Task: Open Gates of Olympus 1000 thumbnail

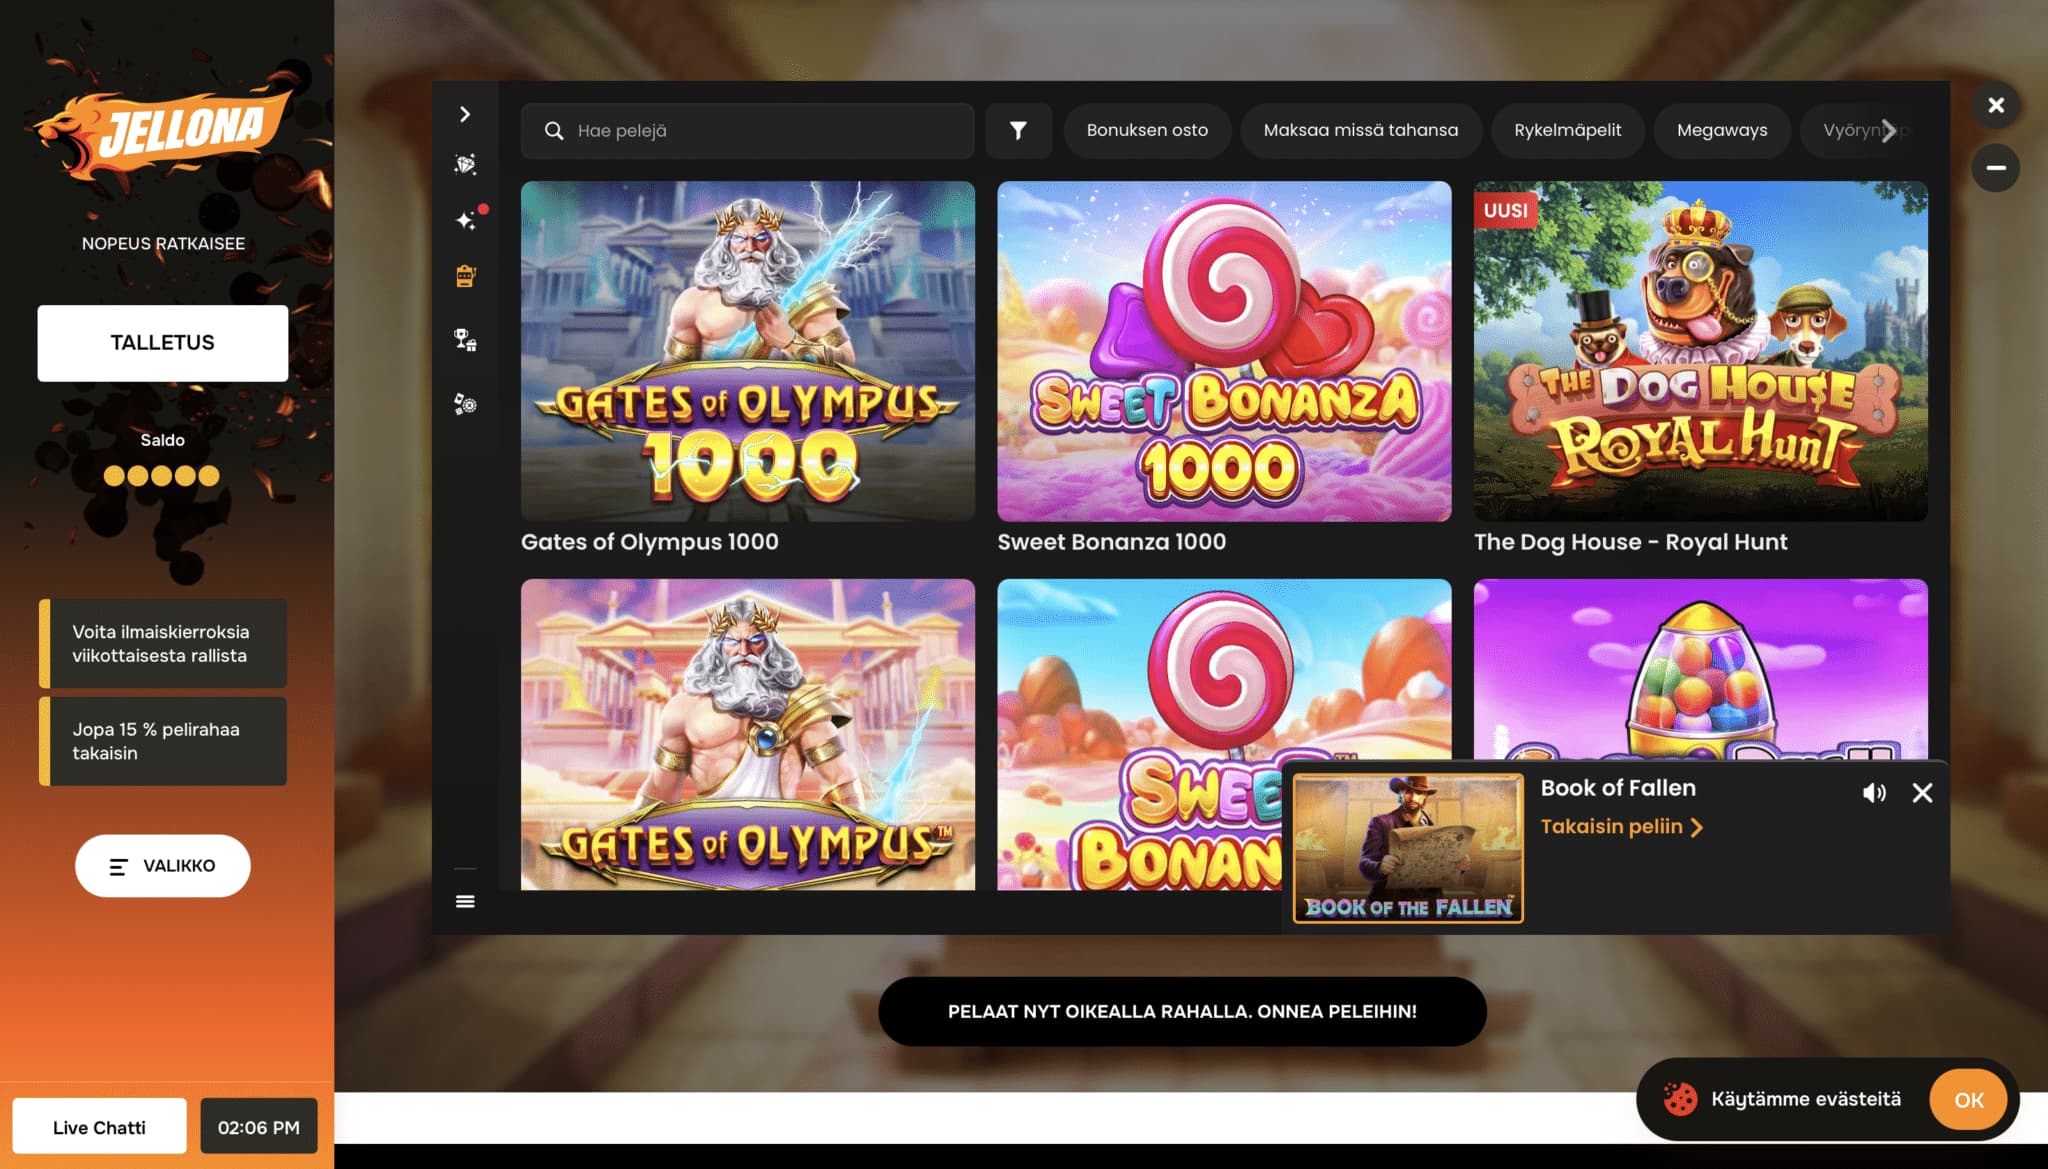Action: click(x=747, y=351)
